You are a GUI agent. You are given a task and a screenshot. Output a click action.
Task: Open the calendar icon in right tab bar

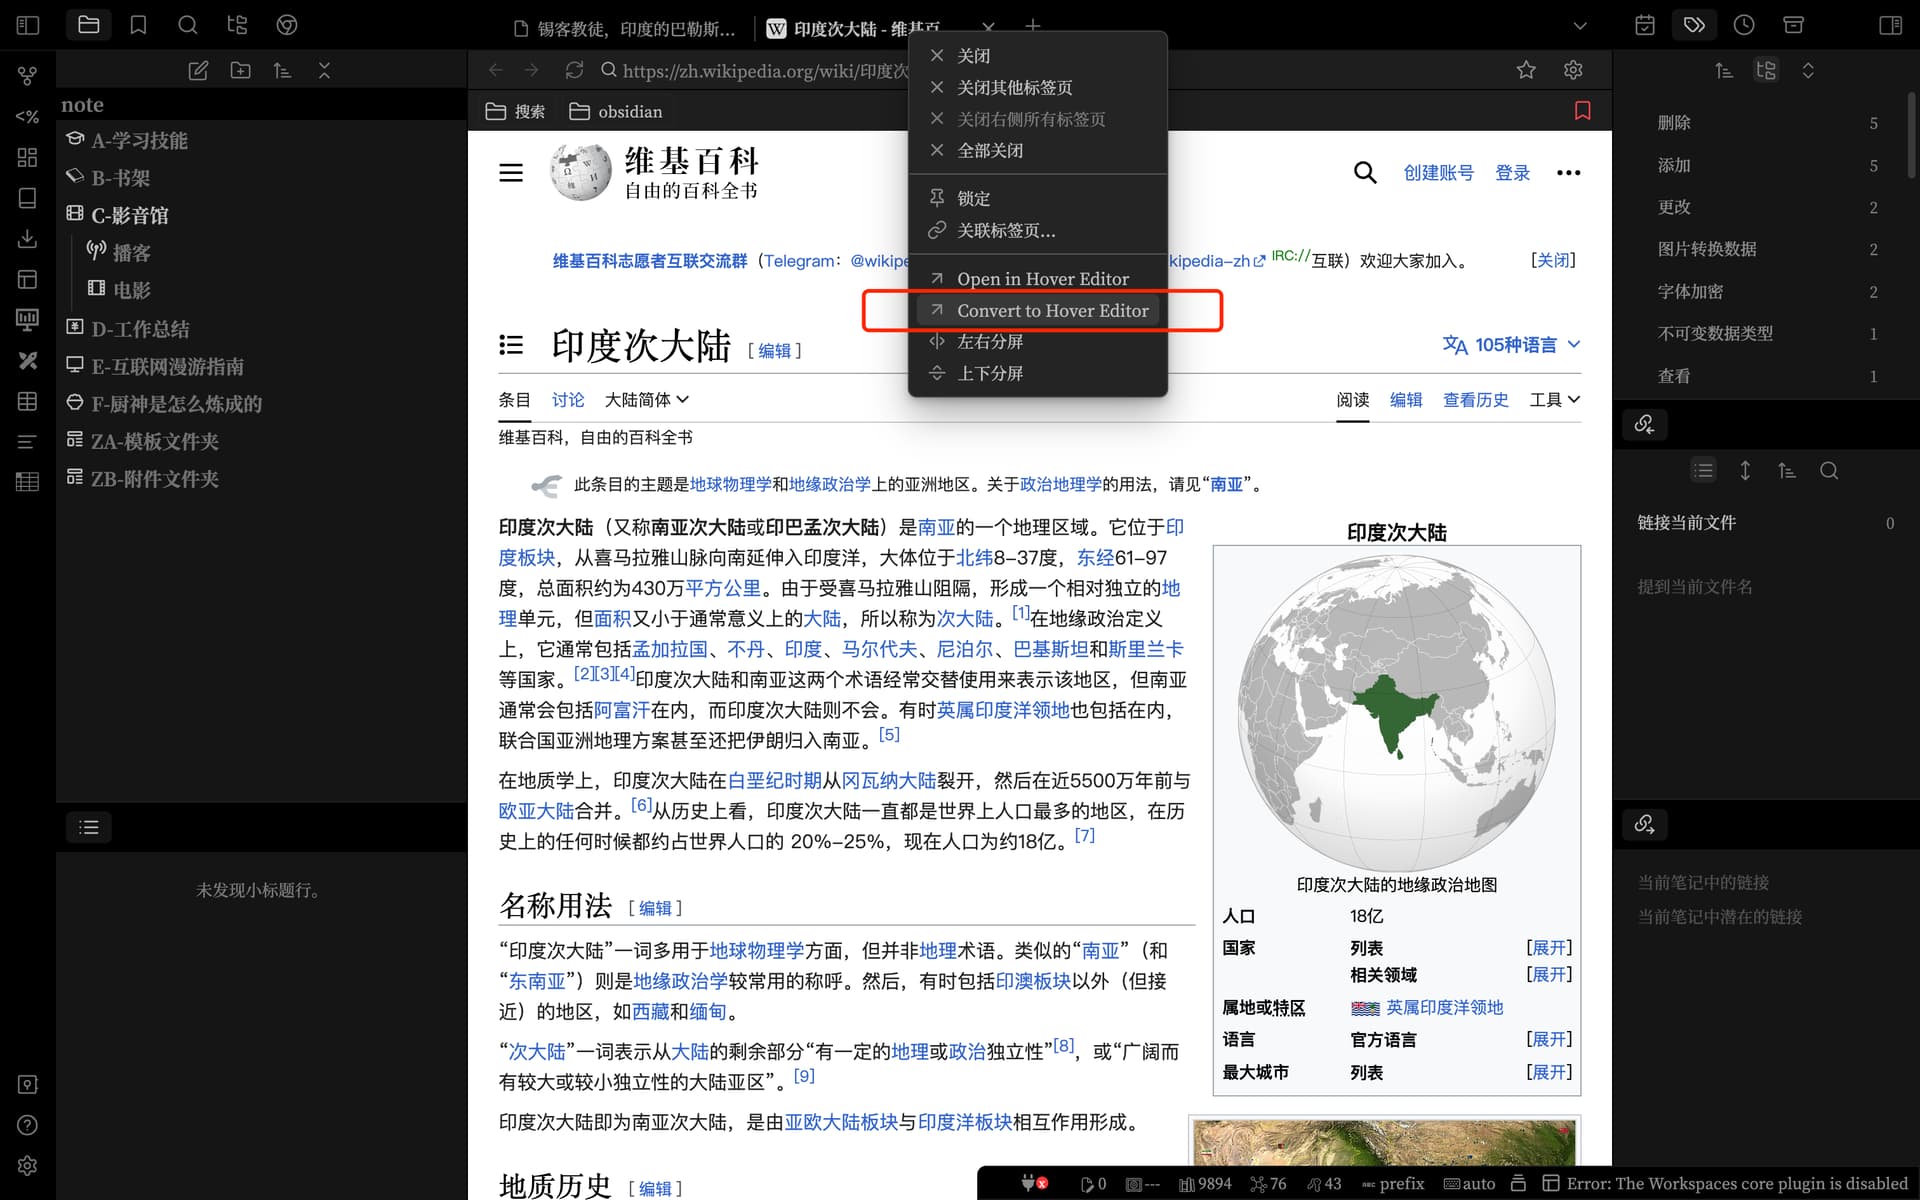1645,25
